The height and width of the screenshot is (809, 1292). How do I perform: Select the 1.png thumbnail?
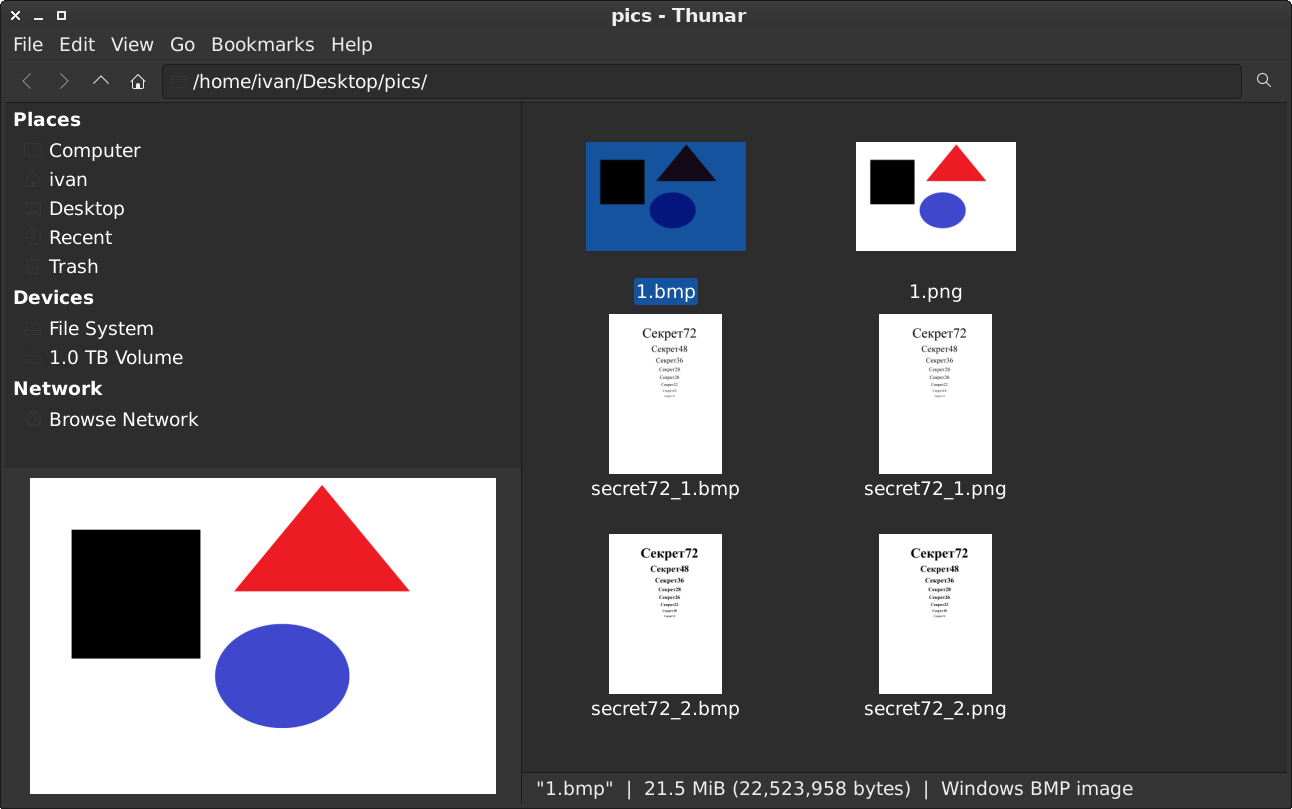click(936, 196)
